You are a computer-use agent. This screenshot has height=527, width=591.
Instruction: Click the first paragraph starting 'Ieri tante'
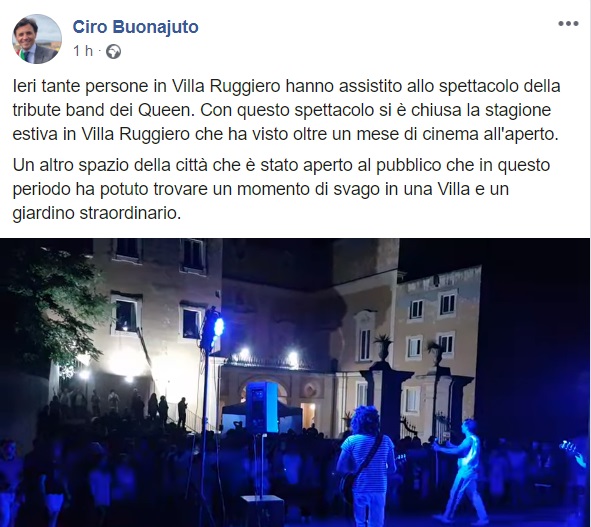click(x=286, y=110)
